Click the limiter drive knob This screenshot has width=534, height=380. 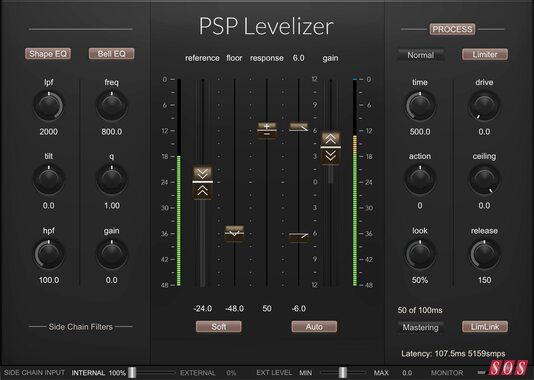(484, 106)
